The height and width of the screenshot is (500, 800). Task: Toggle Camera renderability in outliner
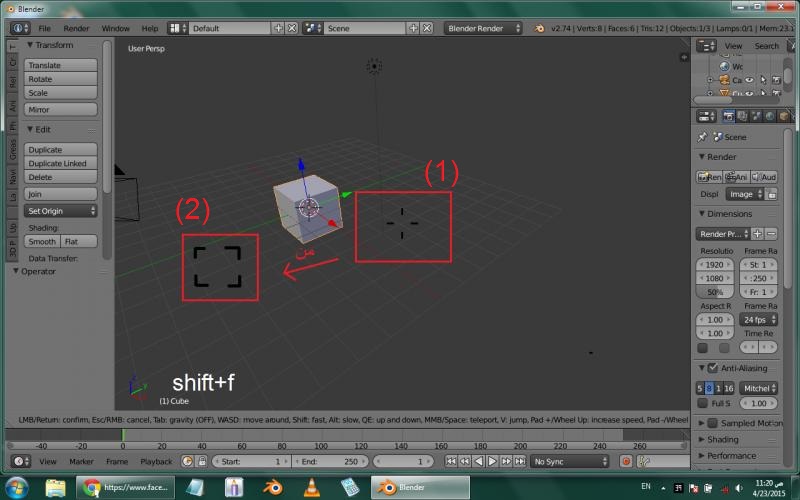click(776, 80)
